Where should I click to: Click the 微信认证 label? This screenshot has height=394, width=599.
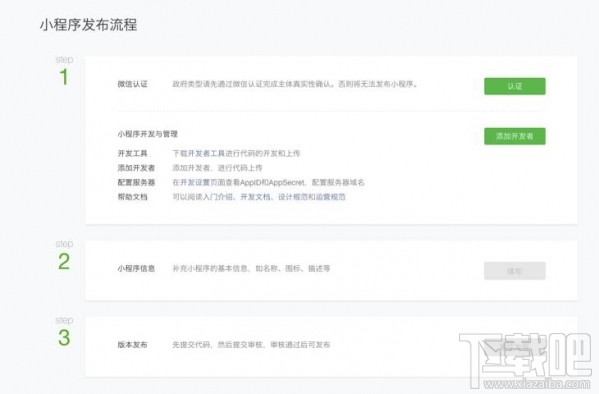132,84
